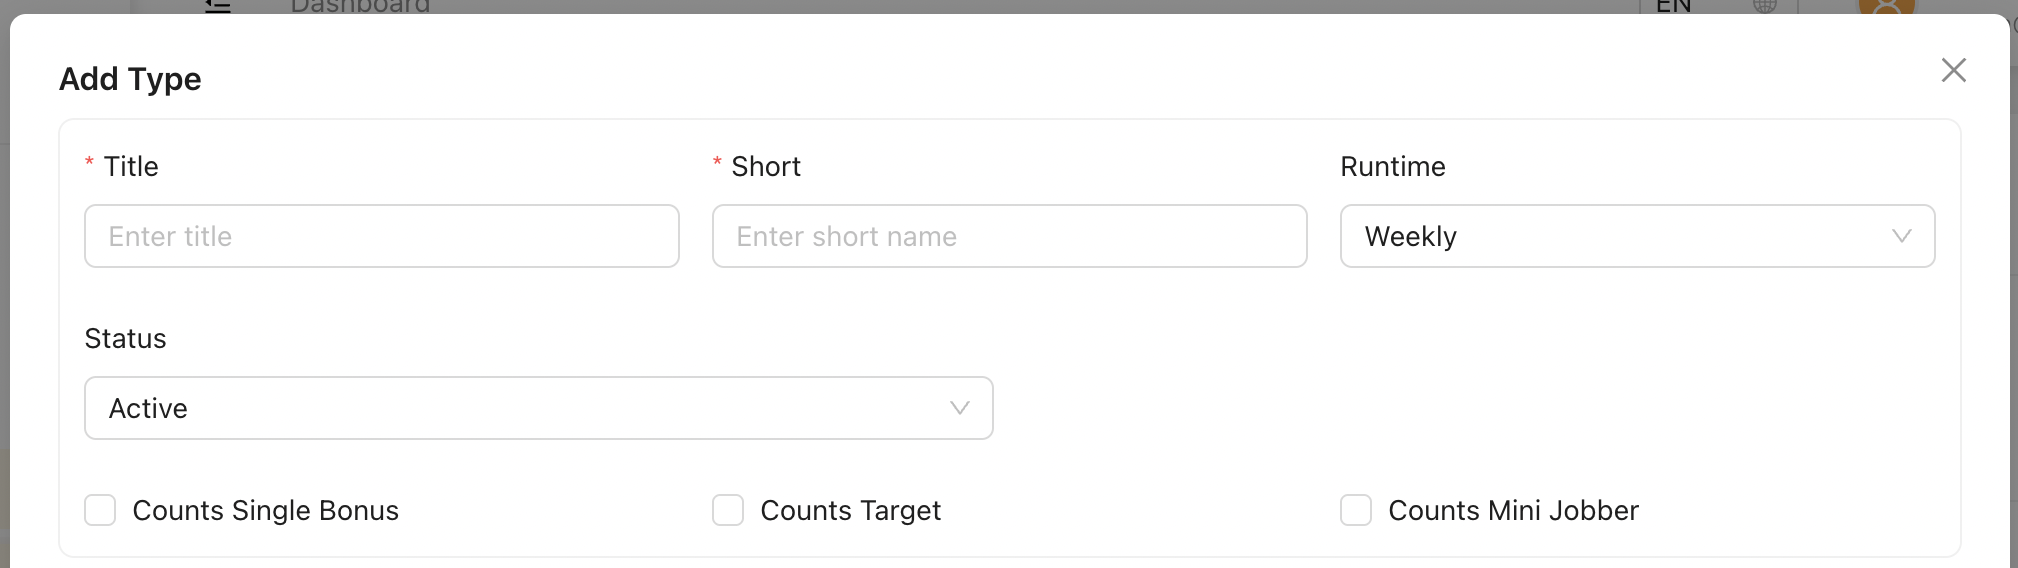Screen dimensions: 2018x568
Task: Open the EN language selector
Action: [1674, 6]
